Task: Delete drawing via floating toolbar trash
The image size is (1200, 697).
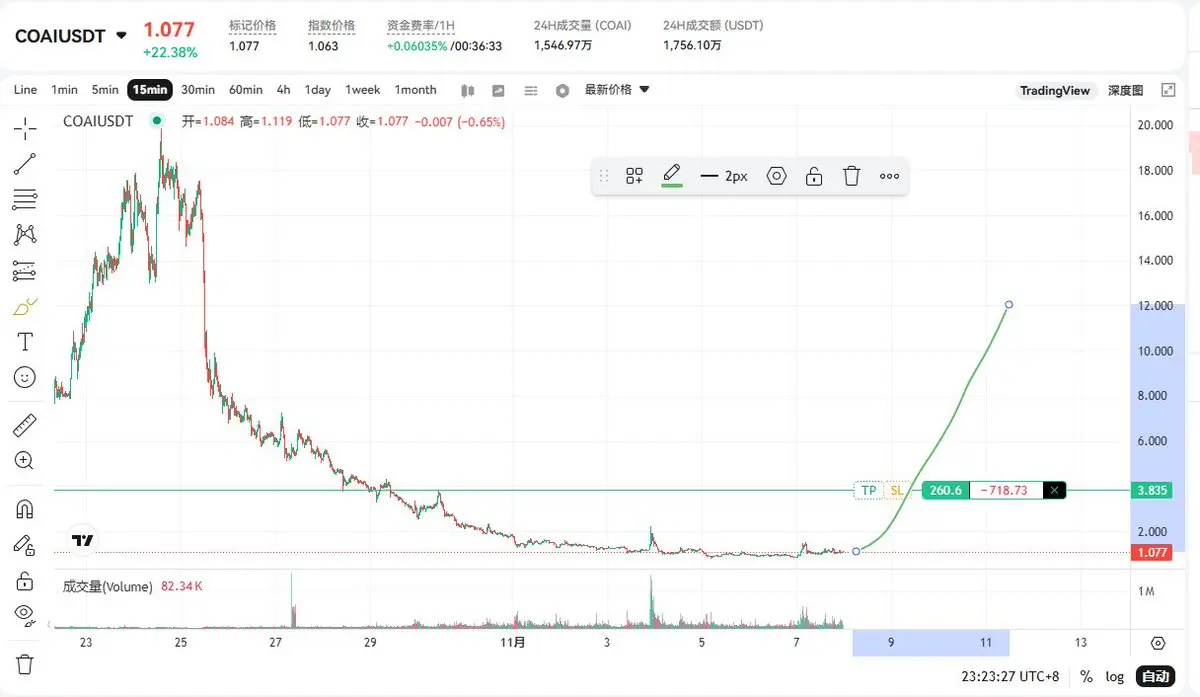Action: (851, 176)
